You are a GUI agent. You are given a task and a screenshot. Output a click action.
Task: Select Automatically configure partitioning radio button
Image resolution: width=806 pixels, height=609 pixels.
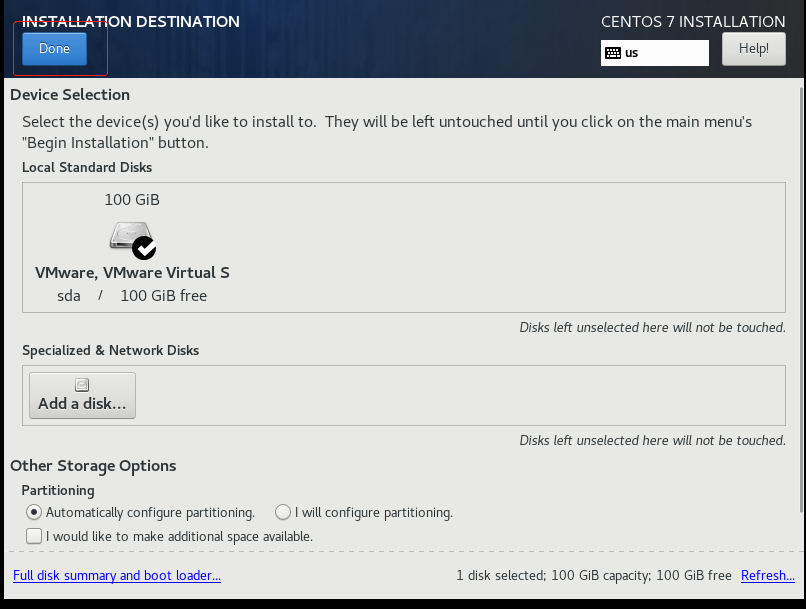pyautogui.click(x=35, y=512)
